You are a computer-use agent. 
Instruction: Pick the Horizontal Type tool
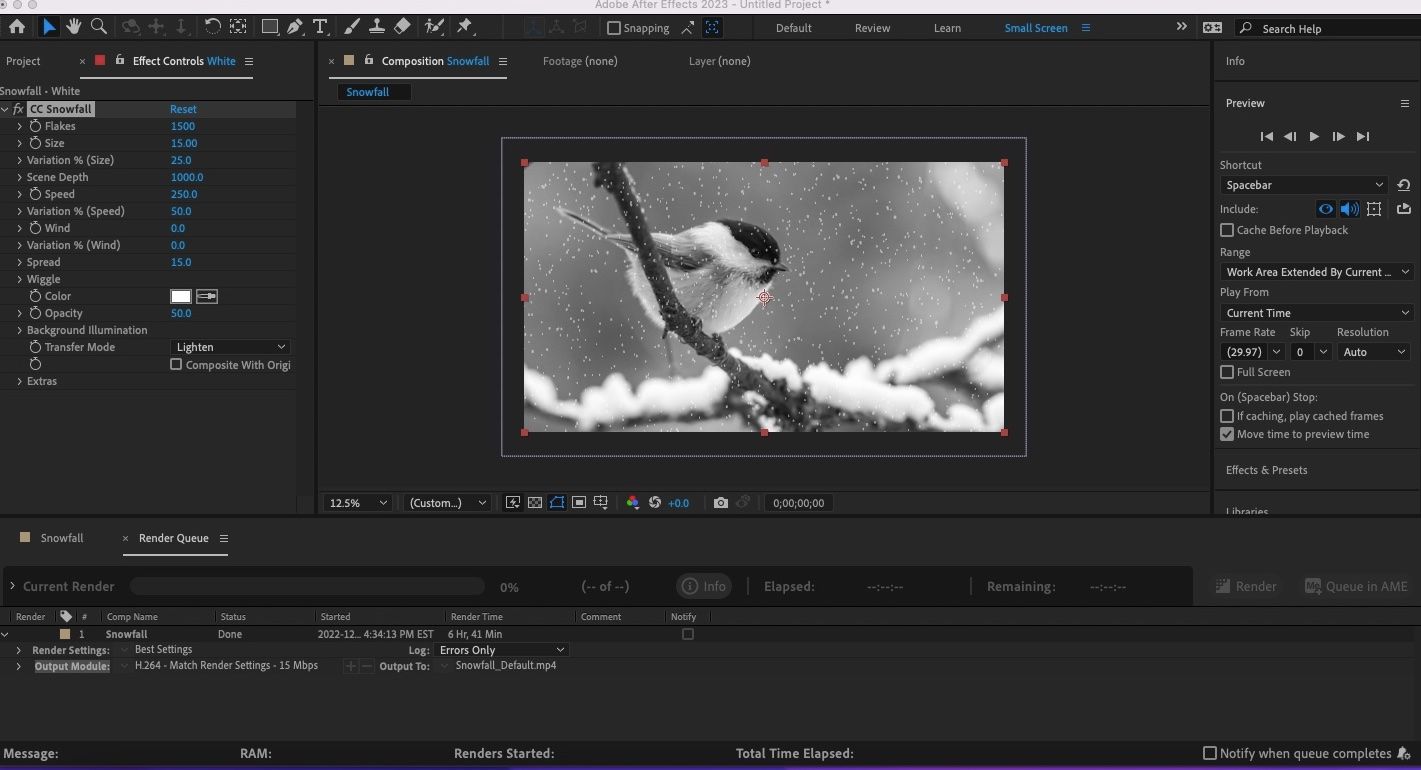click(320, 27)
